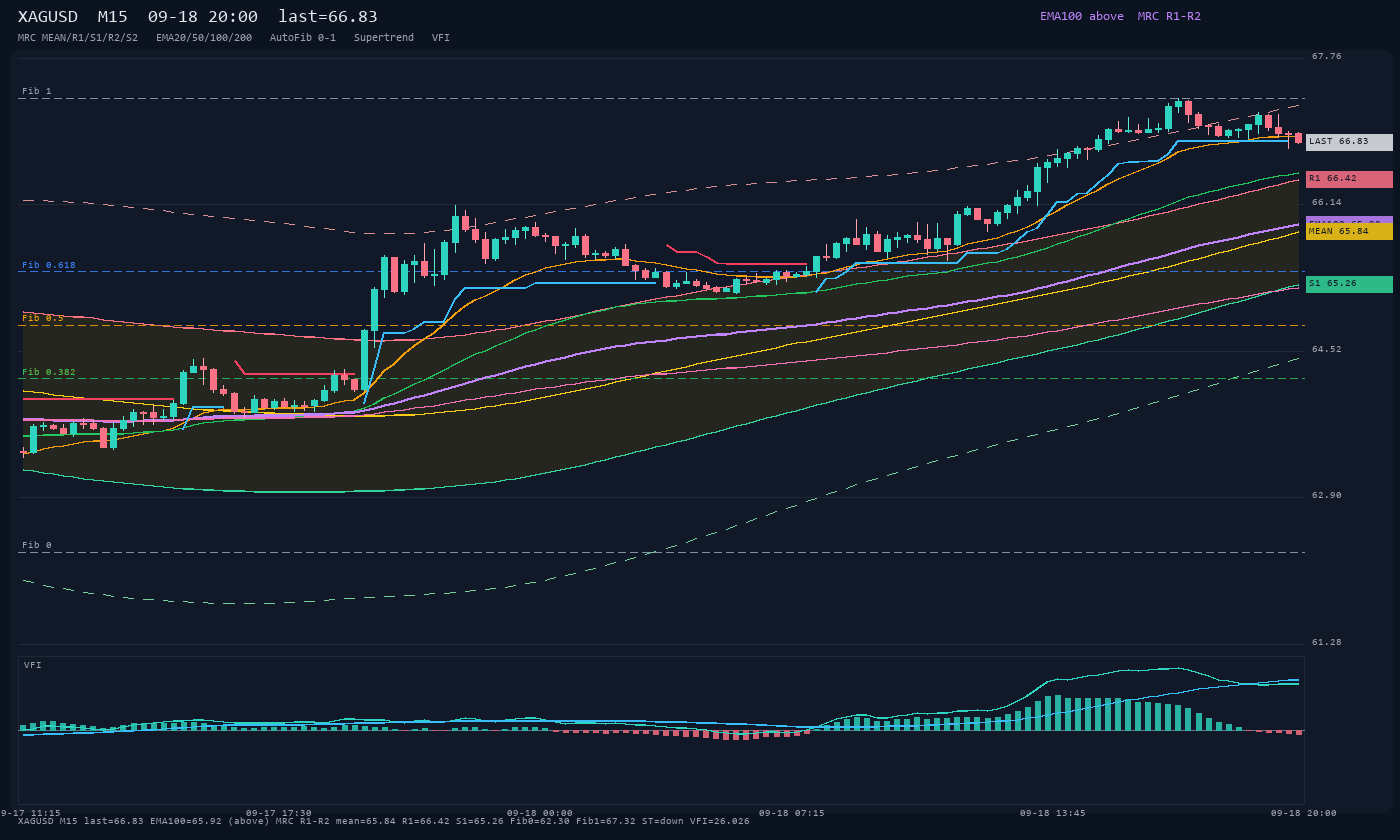Click the 67.76 price axis value
The width and height of the screenshot is (1400, 840).
tap(1327, 56)
